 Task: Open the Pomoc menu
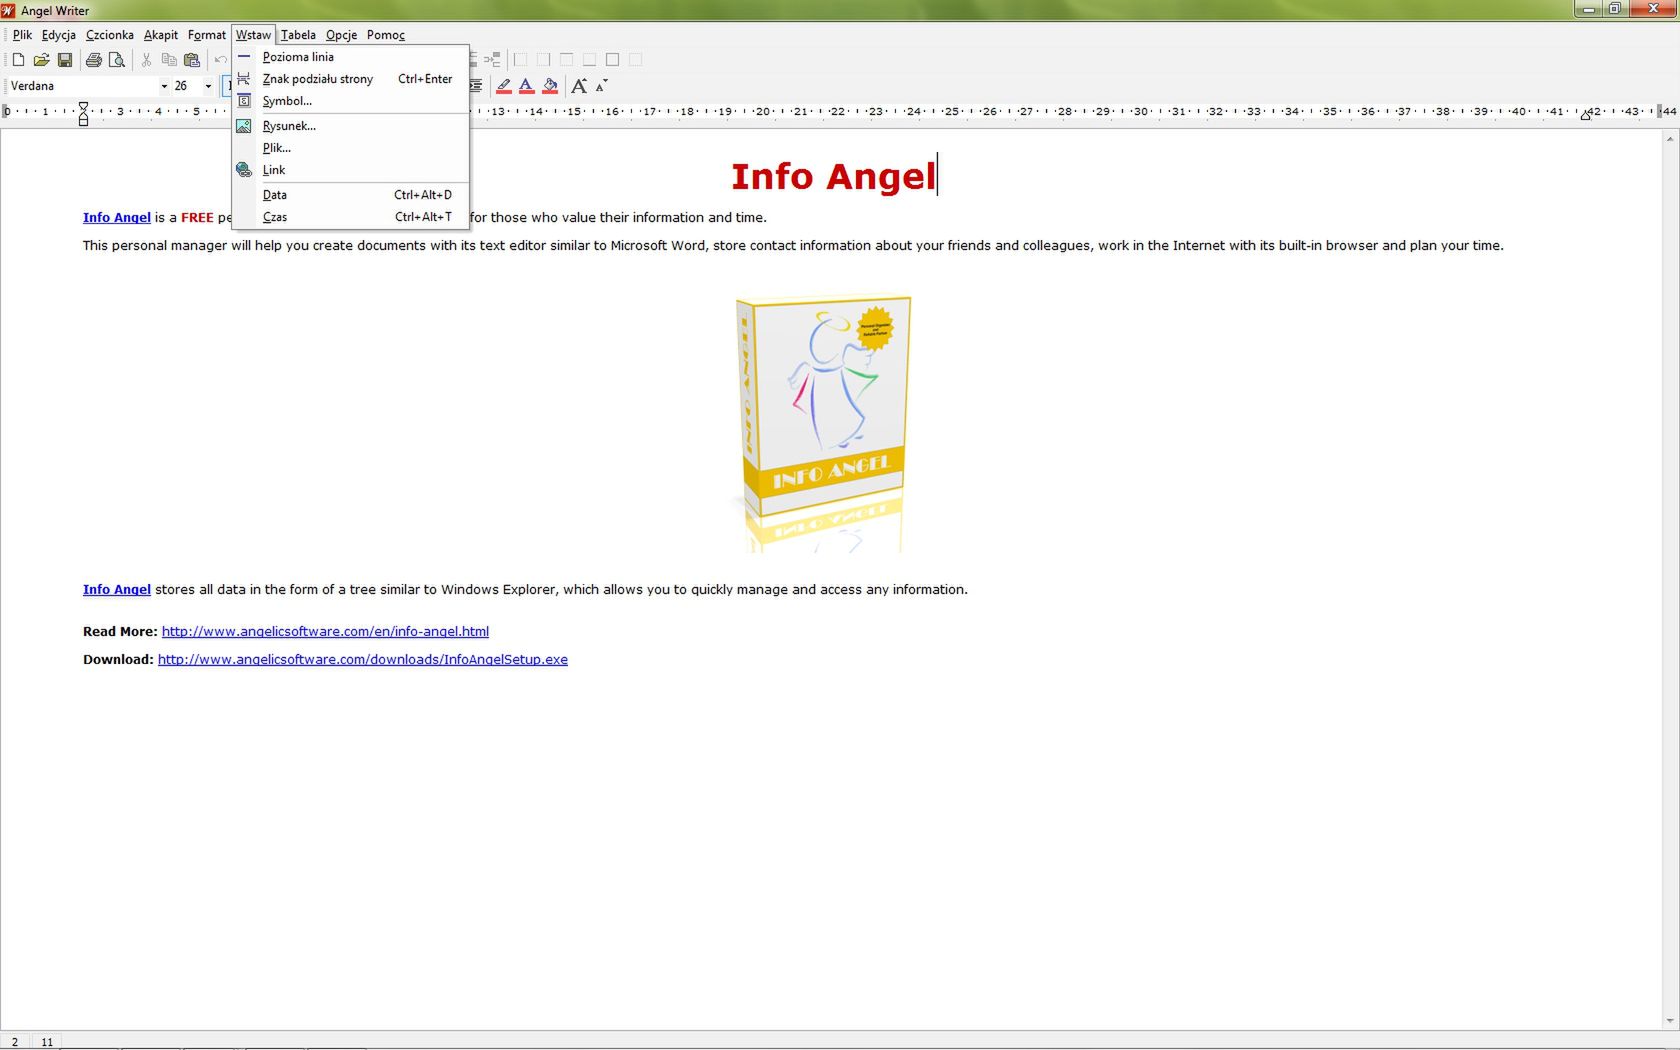coord(386,35)
